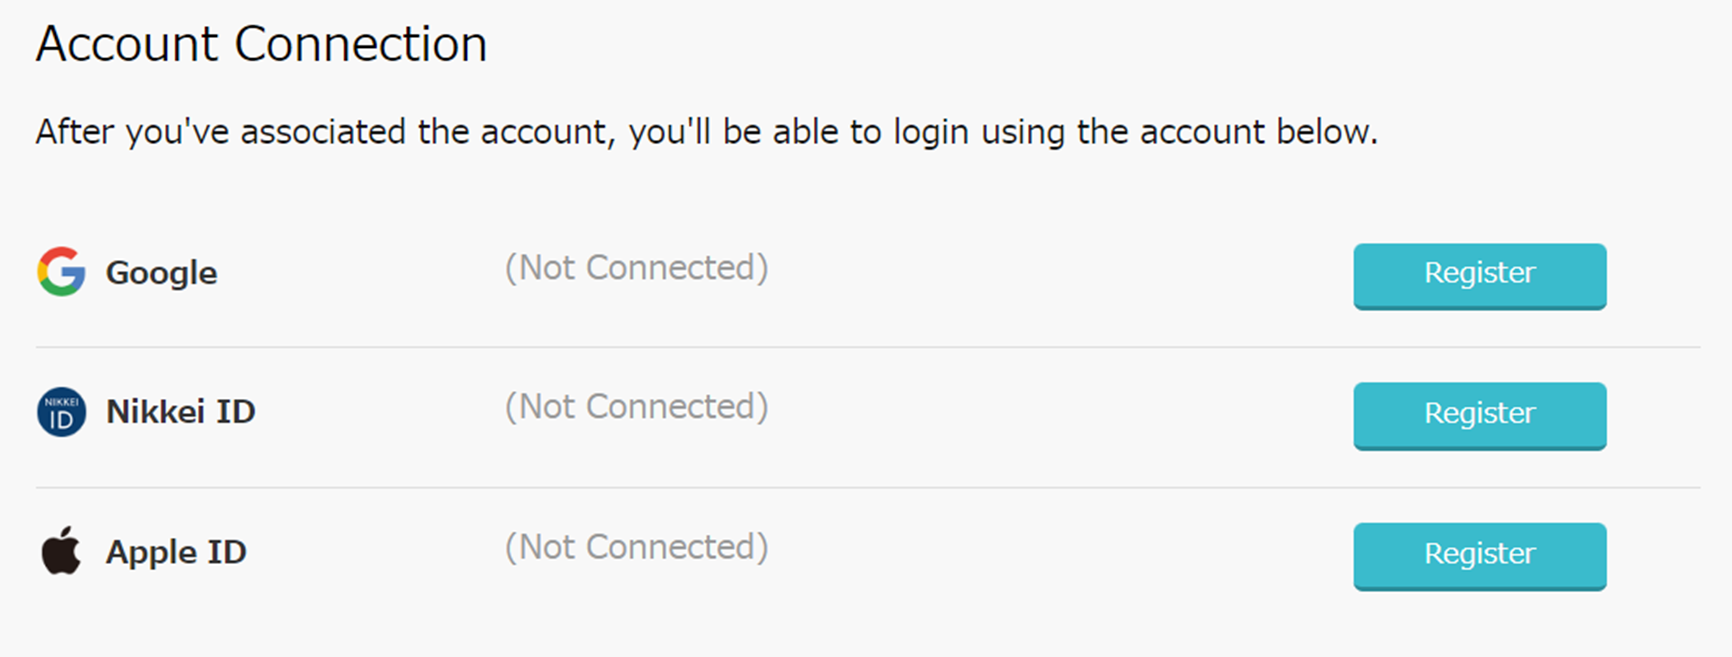The width and height of the screenshot is (1732, 657).
Task: Click Apple ID's (Not Connected) status text
Action: click(636, 547)
